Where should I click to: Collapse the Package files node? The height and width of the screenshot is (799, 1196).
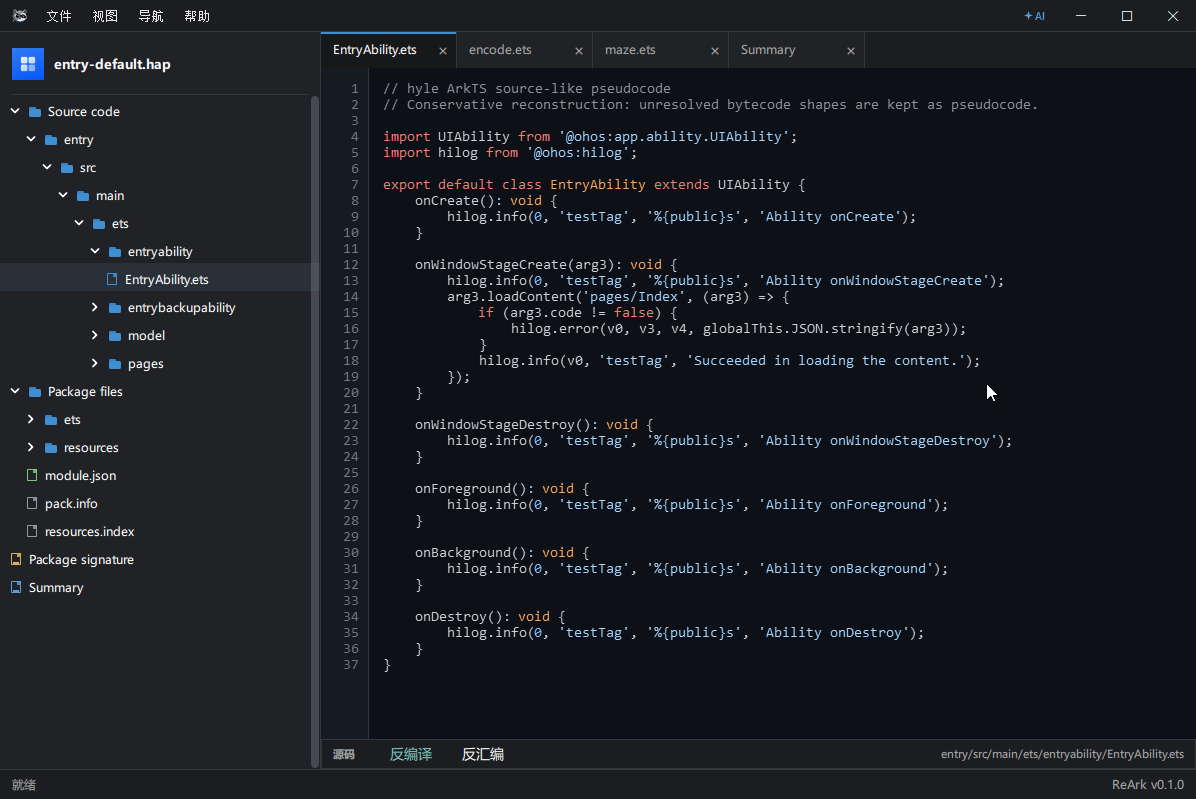[15, 391]
